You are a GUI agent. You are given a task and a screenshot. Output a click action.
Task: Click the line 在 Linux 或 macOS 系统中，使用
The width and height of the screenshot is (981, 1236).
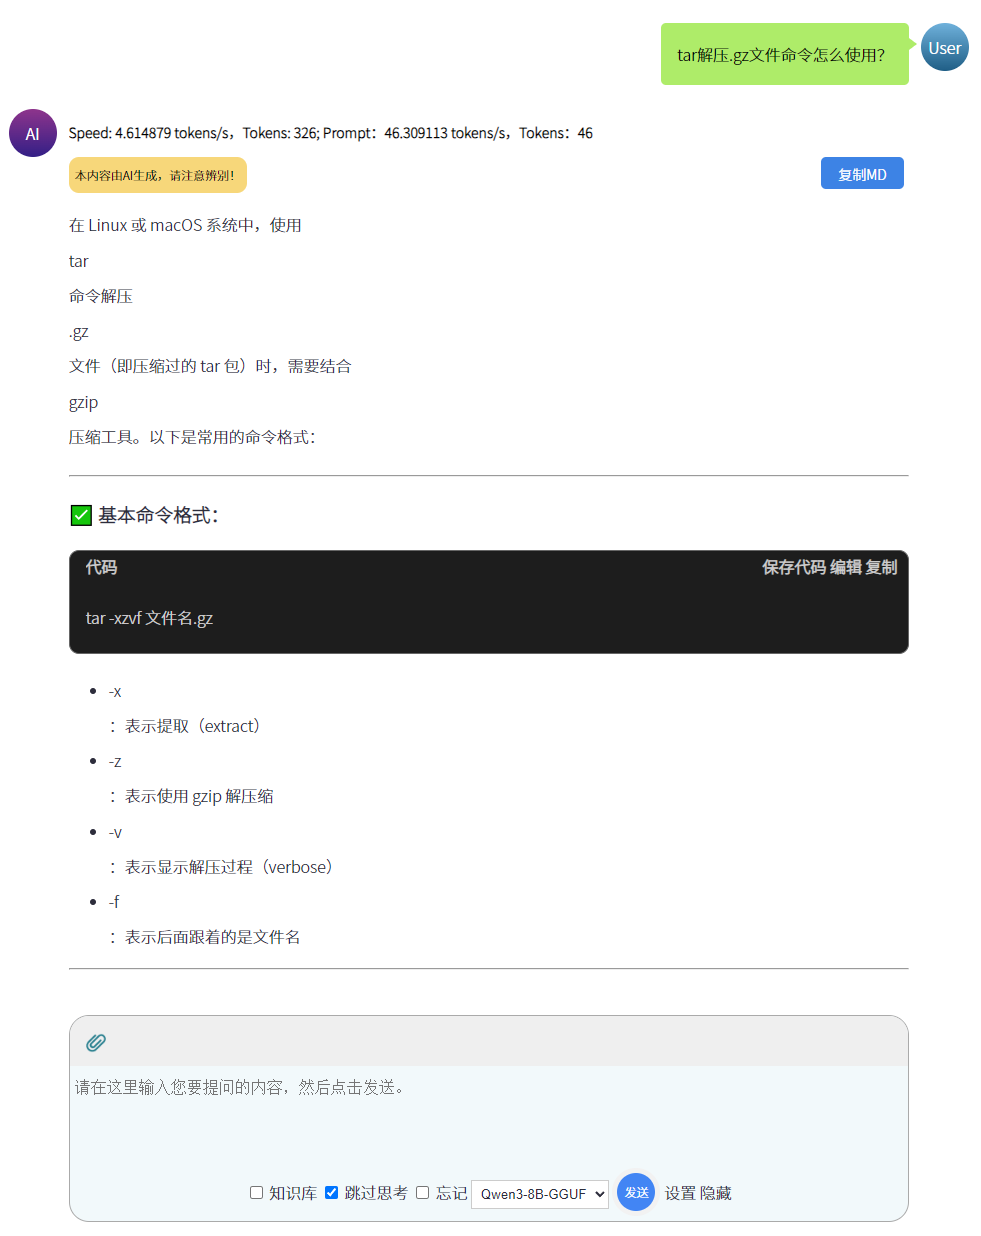(185, 225)
